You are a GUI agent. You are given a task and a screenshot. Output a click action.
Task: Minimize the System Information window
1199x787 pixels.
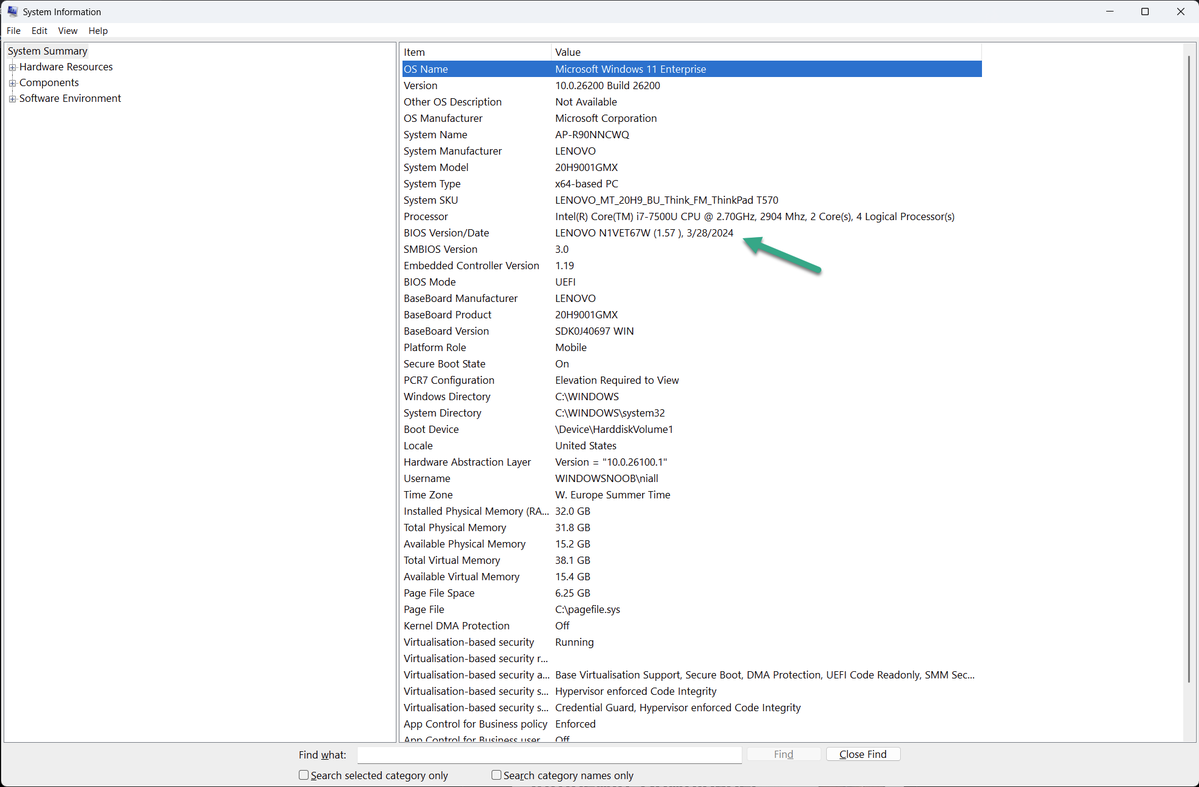point(1110,11)
